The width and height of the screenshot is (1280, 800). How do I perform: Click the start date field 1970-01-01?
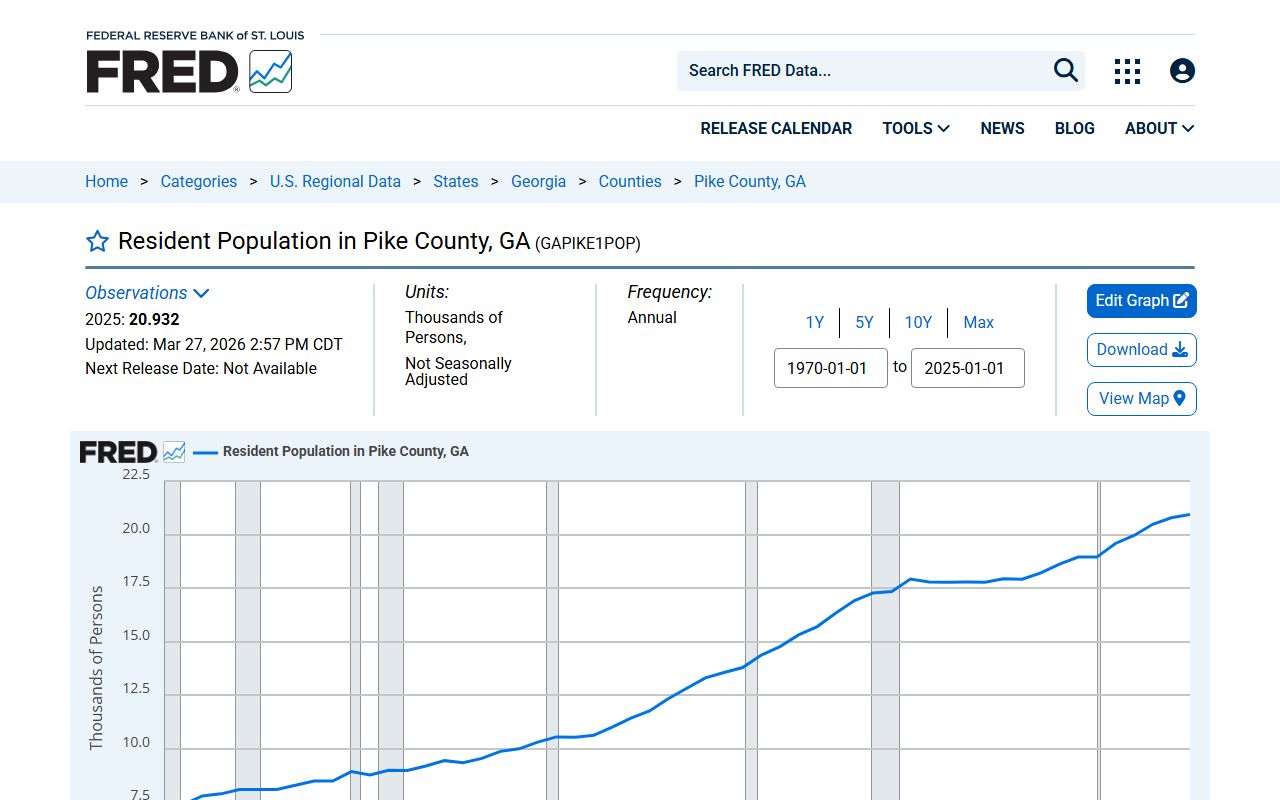coord(831,368)
